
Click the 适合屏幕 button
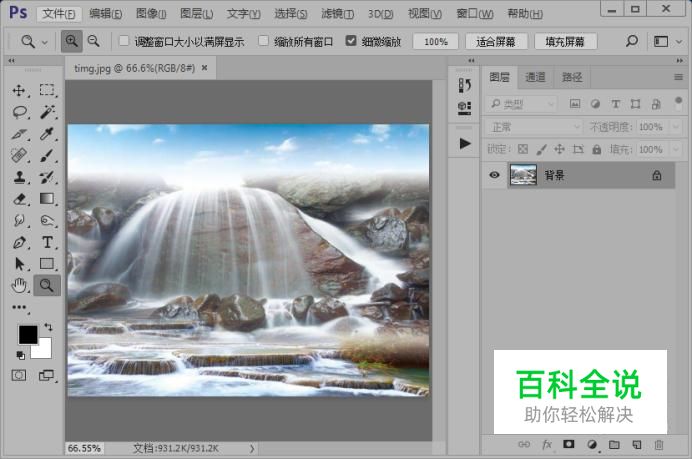(496, 42)
